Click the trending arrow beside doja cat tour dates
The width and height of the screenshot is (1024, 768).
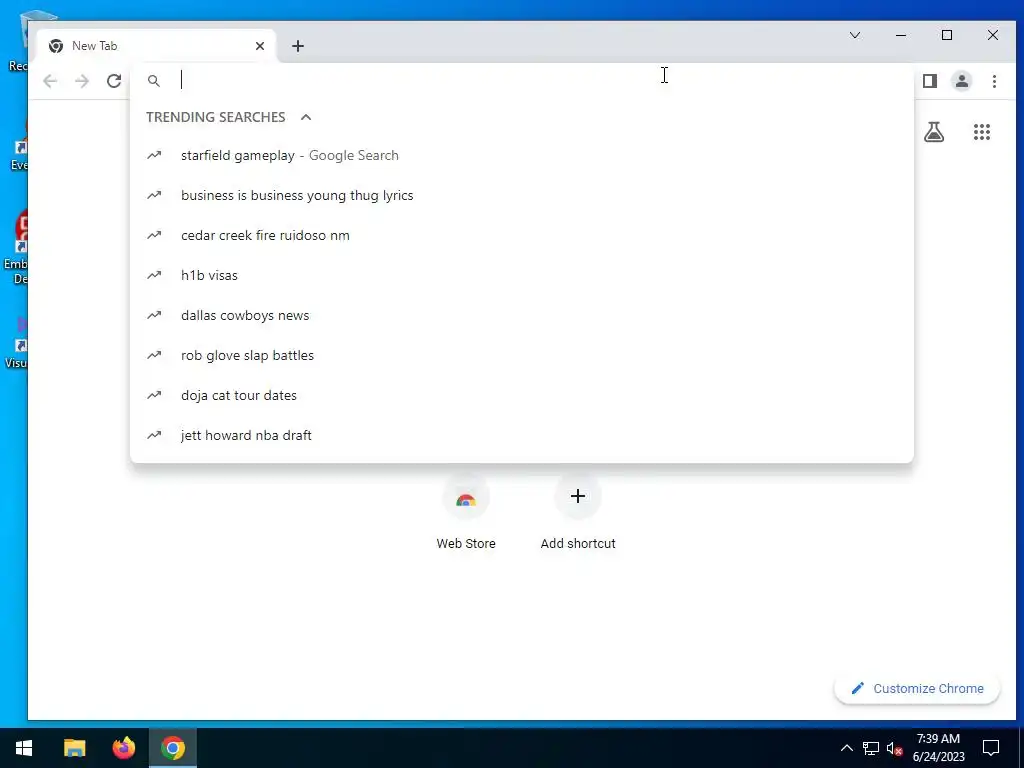(x=154, y=395)
